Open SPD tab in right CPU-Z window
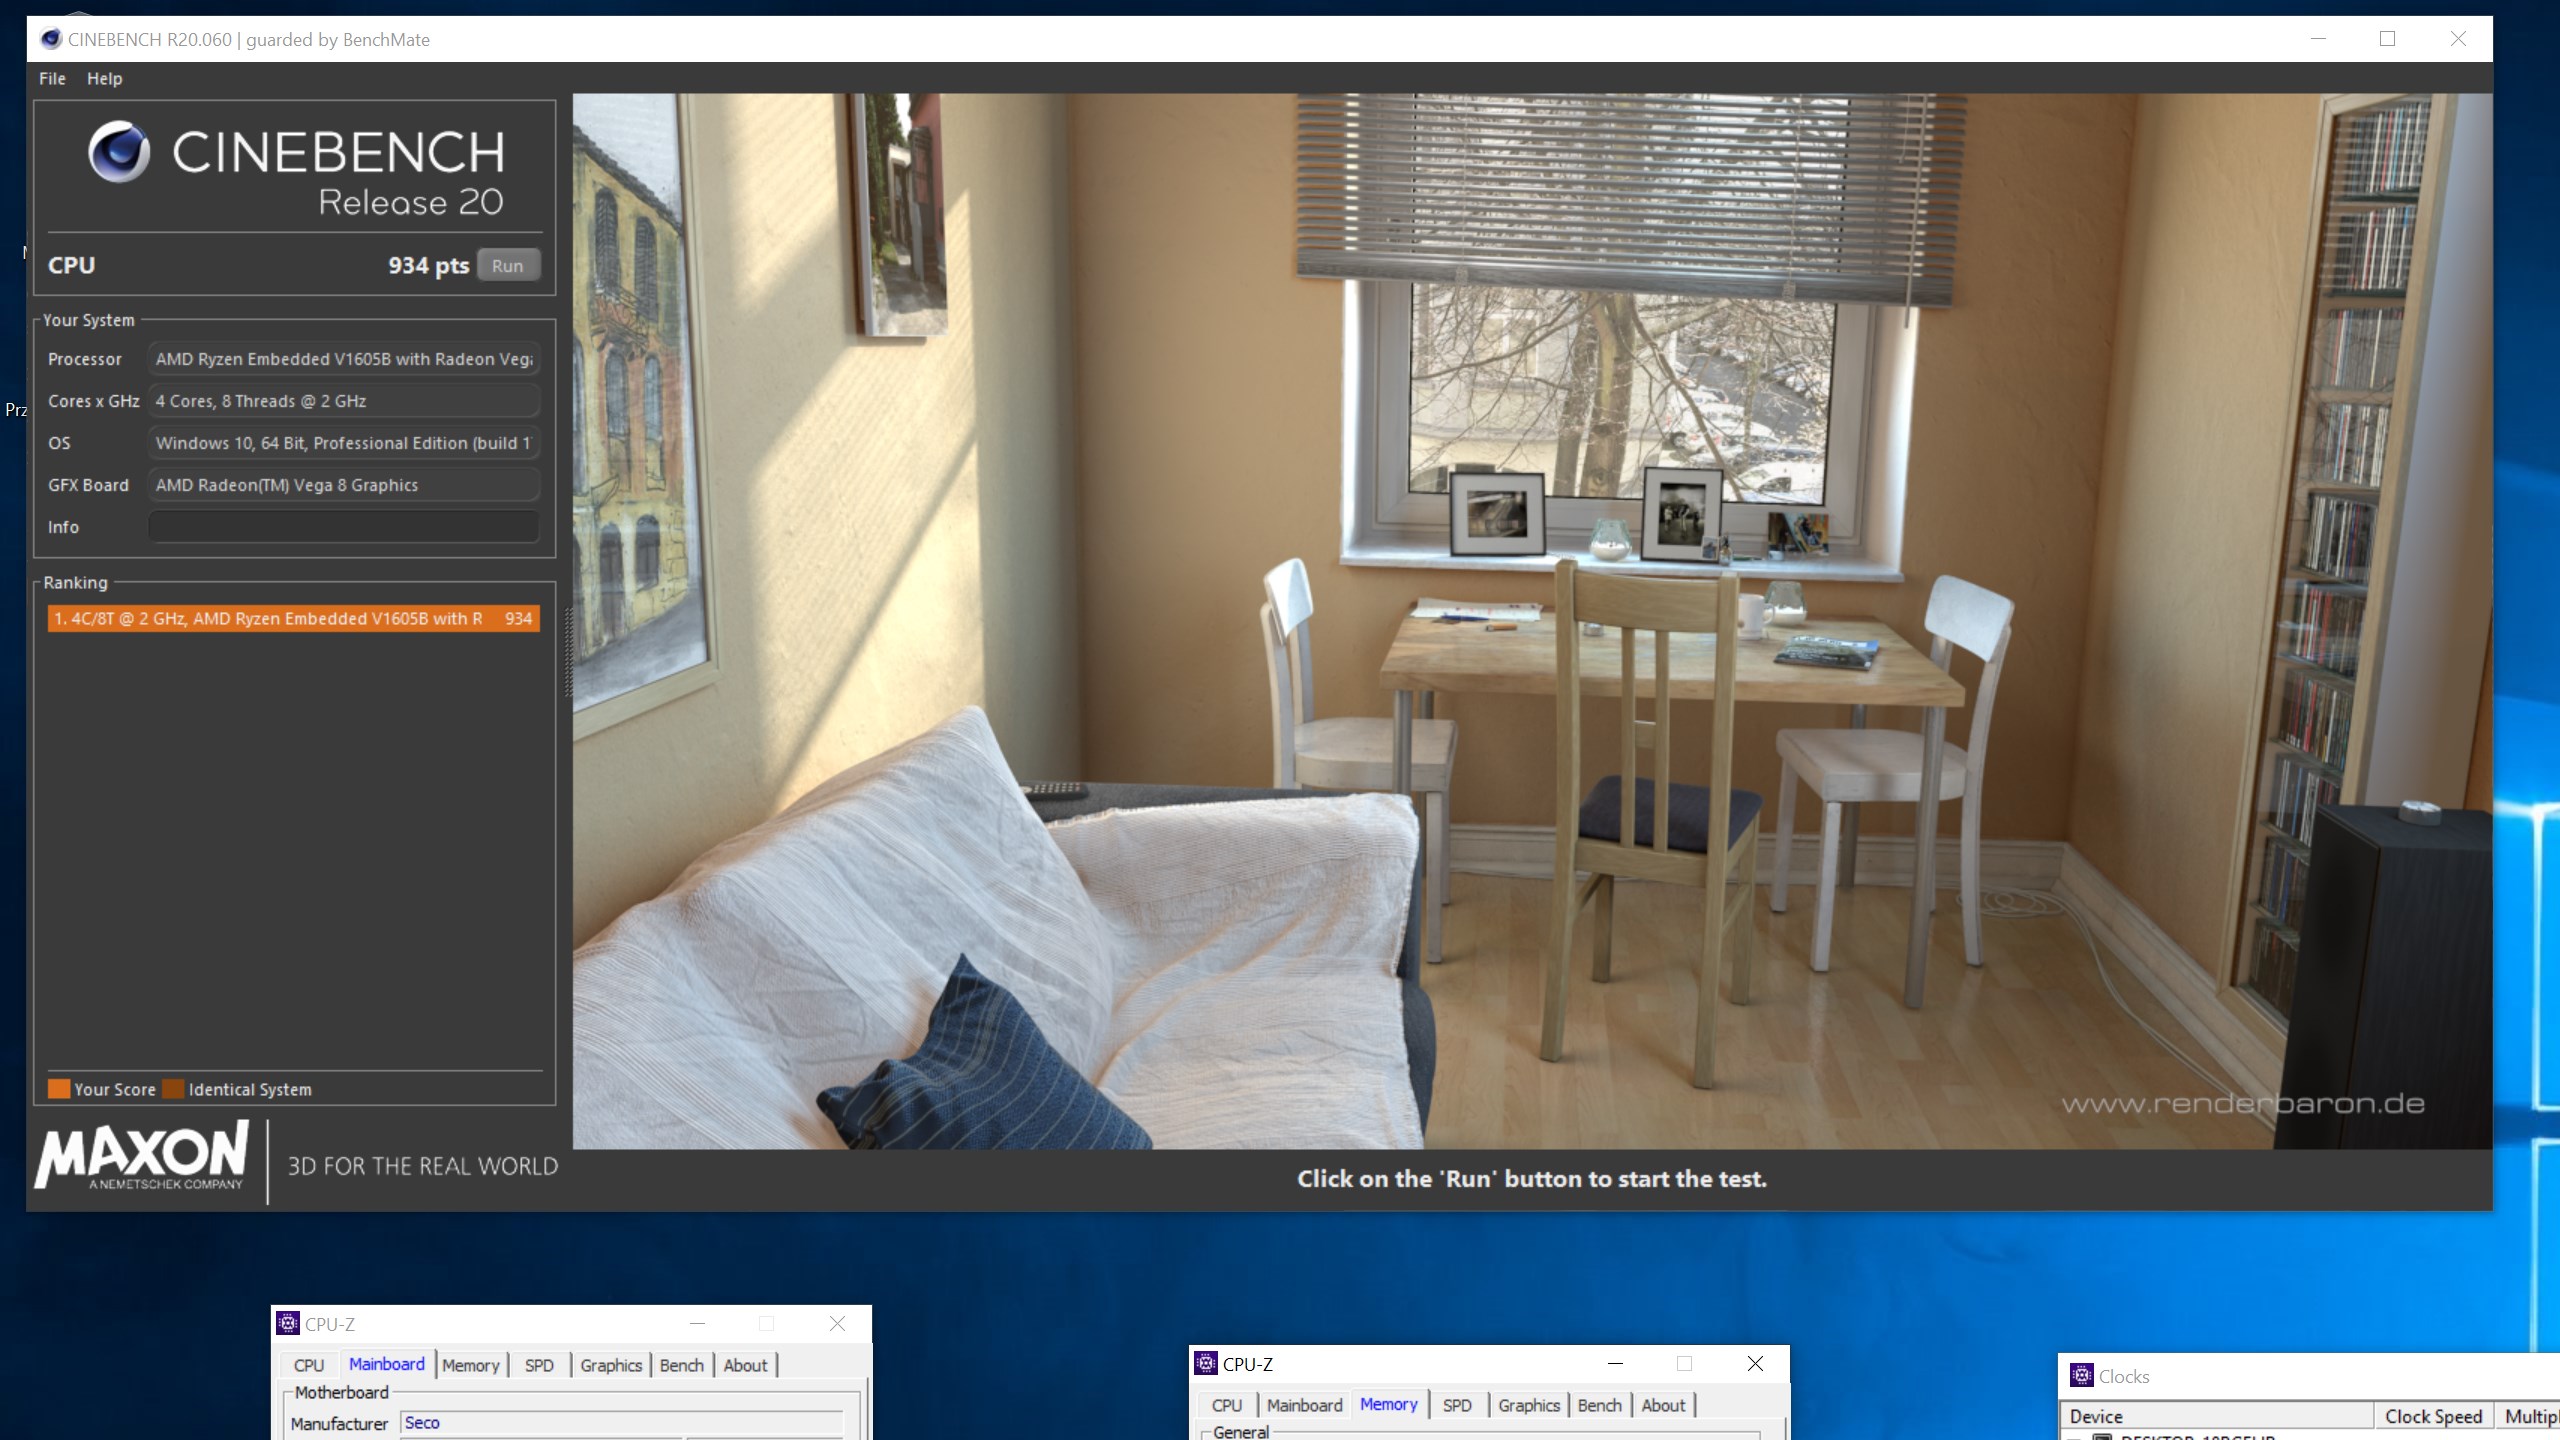The width and height of the screenshot is (2560, 1440). pyautogui.click(x=1457, y=1406)
